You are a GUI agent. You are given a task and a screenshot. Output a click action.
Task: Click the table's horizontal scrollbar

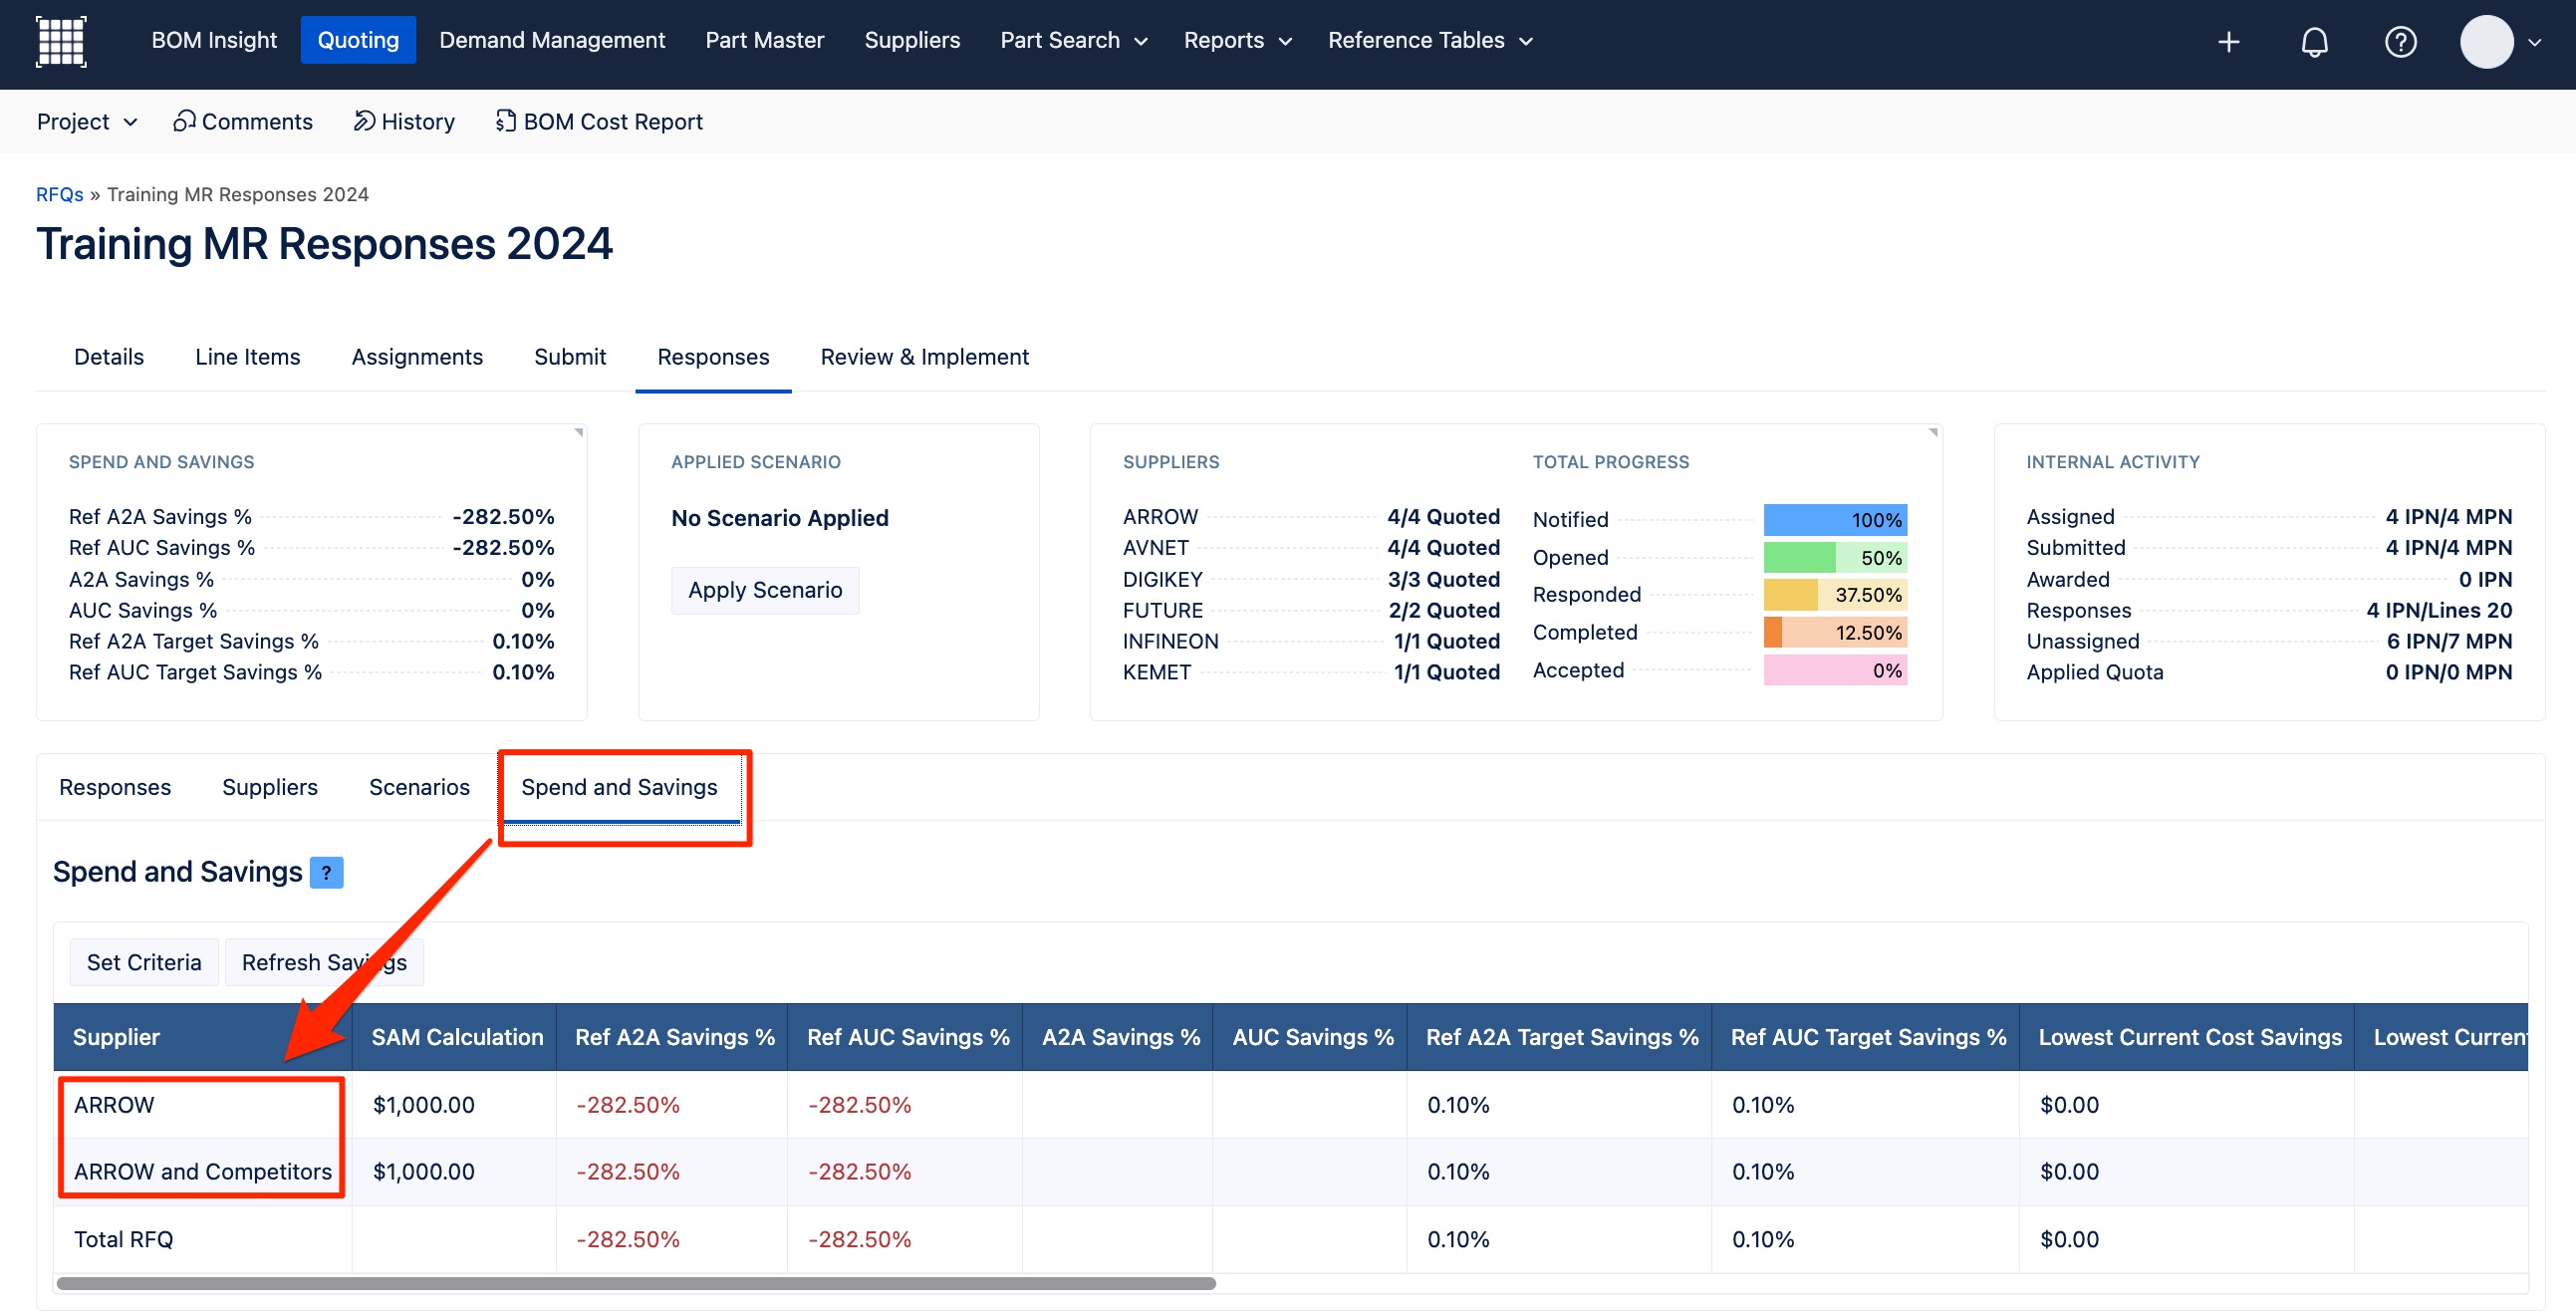(636, 1283)
